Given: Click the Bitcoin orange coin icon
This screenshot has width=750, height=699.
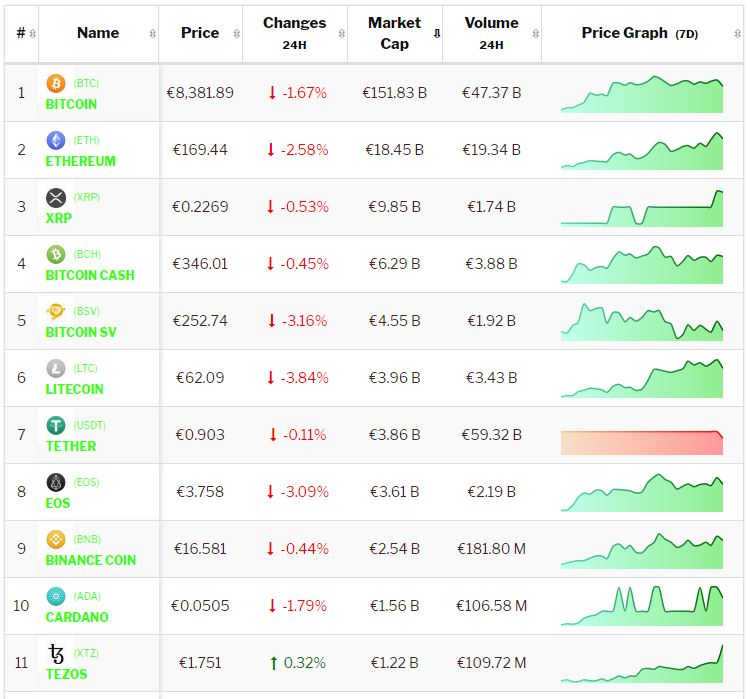Looking at the screenshot, I should click(56, 84).
